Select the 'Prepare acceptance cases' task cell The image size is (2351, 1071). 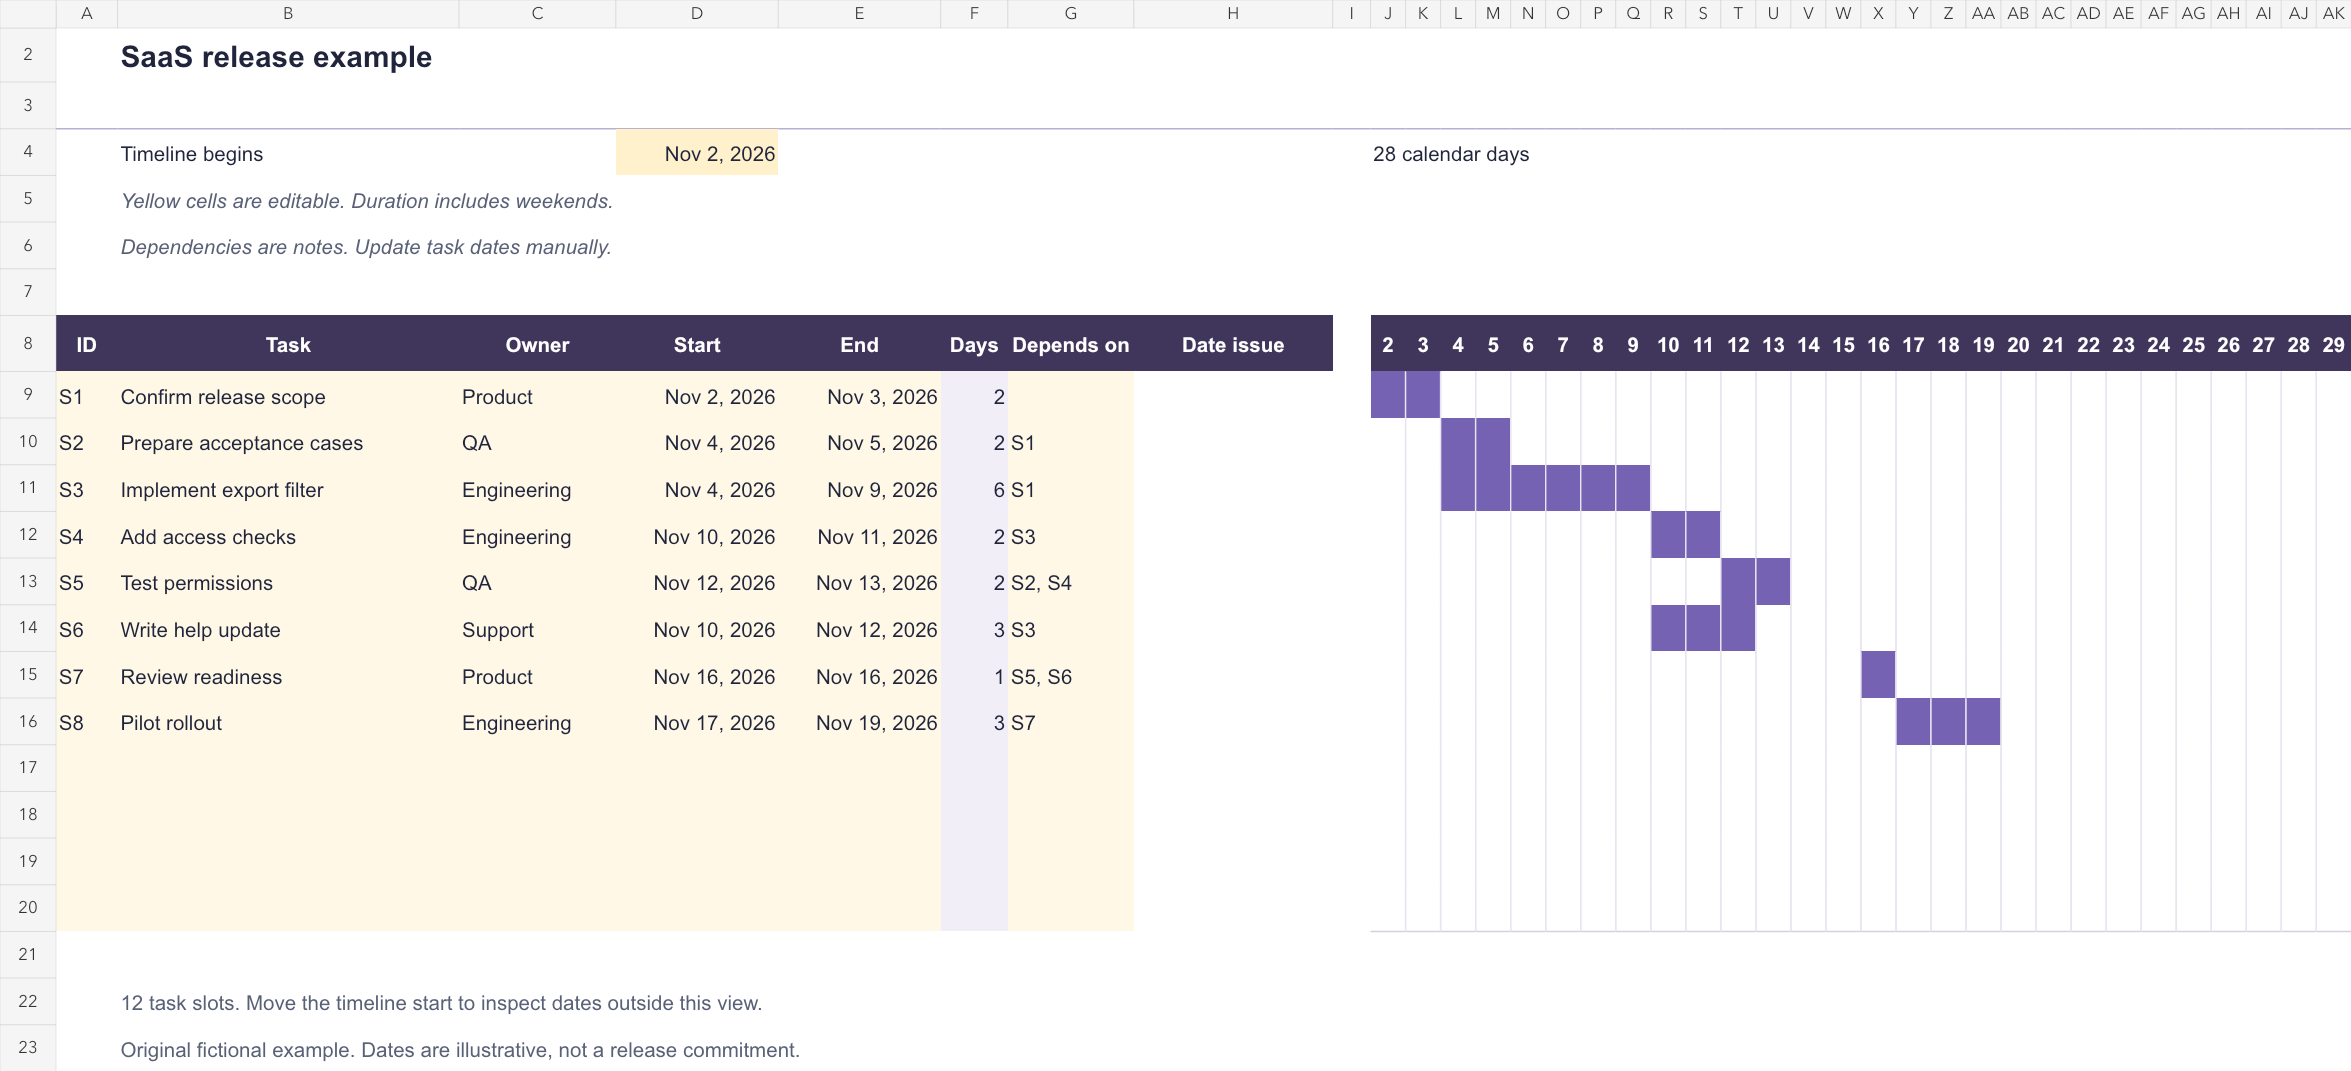pos(288,443)
